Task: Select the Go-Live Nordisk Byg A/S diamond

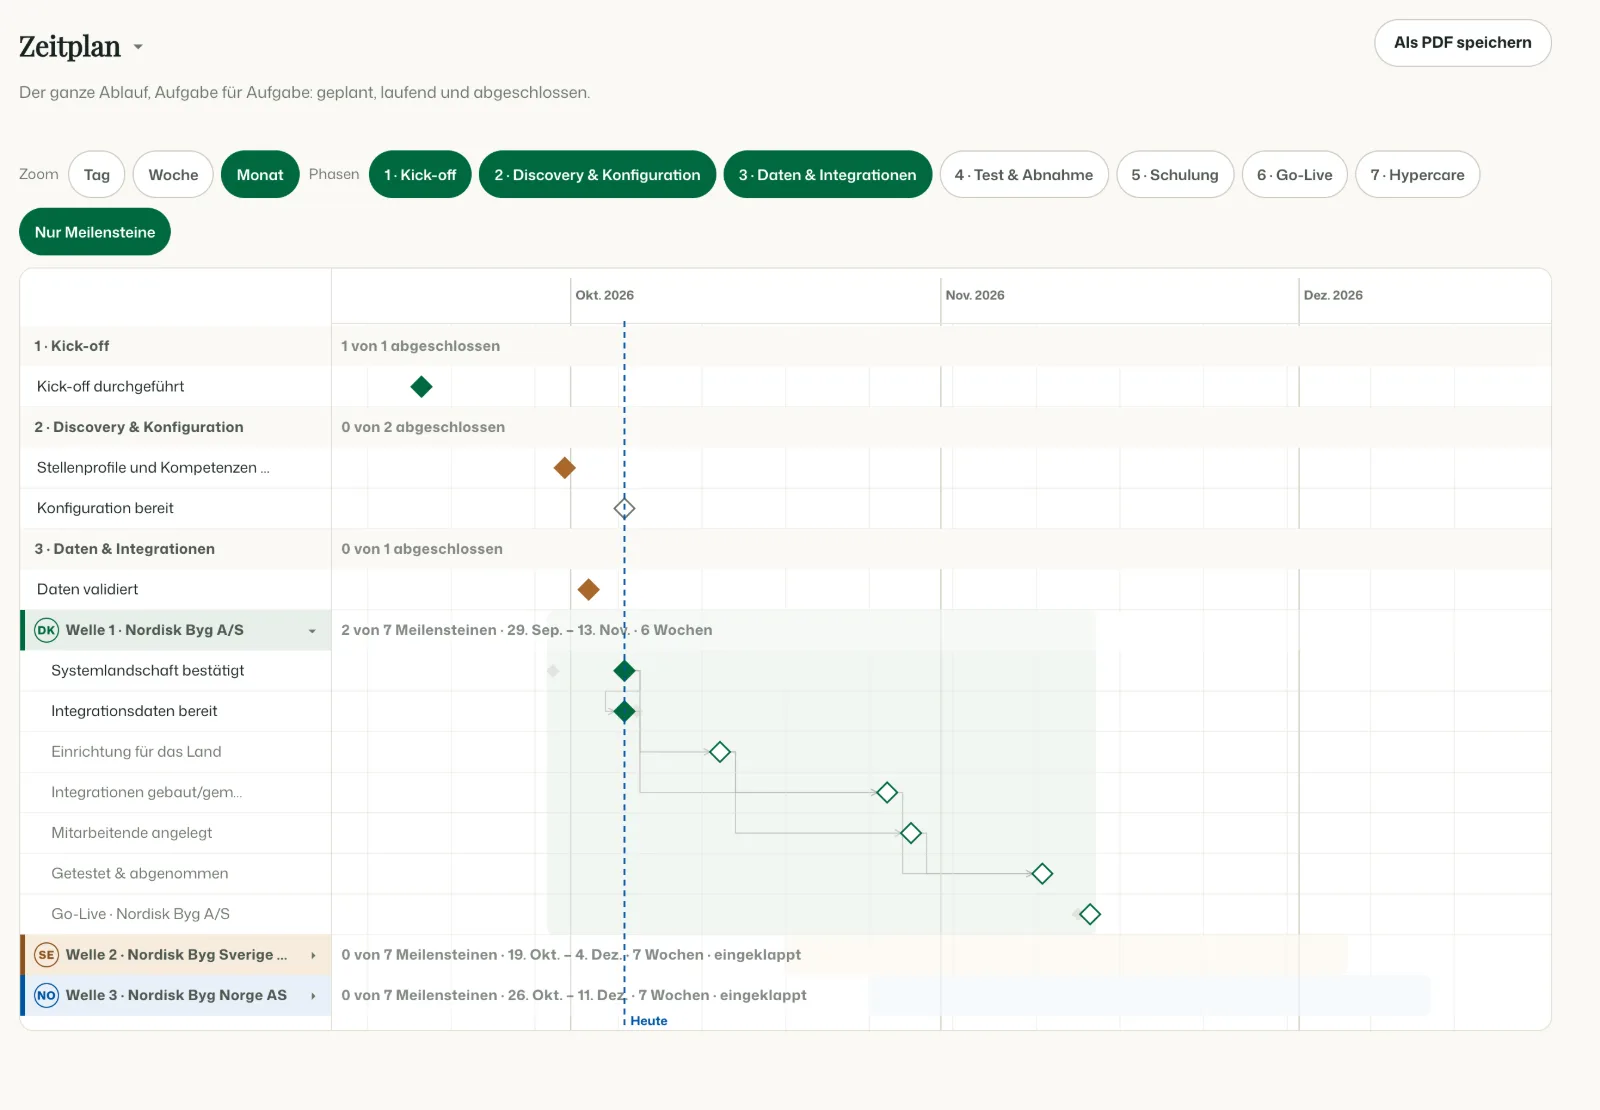Action: pyautogui.click(x=1089, y=914)
